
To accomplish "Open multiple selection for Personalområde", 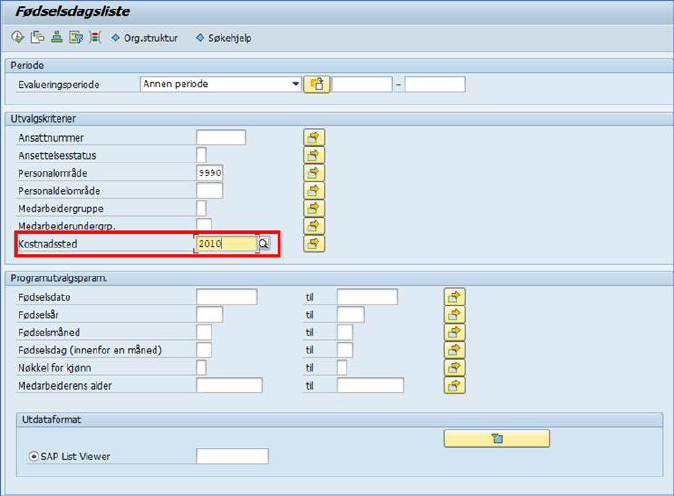I will click(314, 173).
